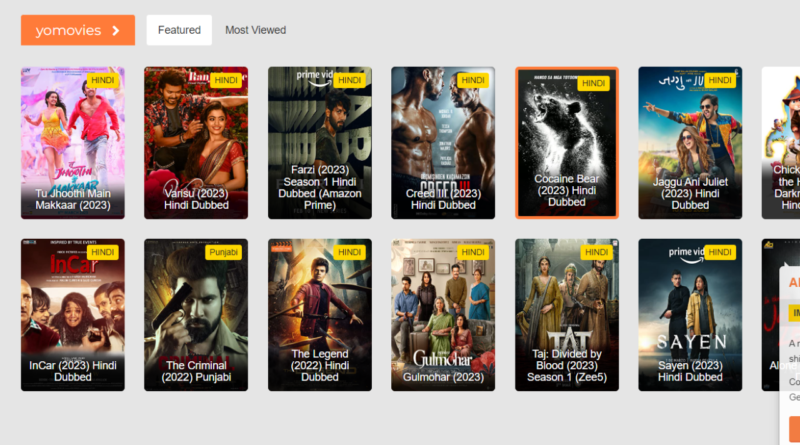800x445 pixels.
Task: Click the 'Gulmohar (2023)' title text
Action: tap(443, 377)
